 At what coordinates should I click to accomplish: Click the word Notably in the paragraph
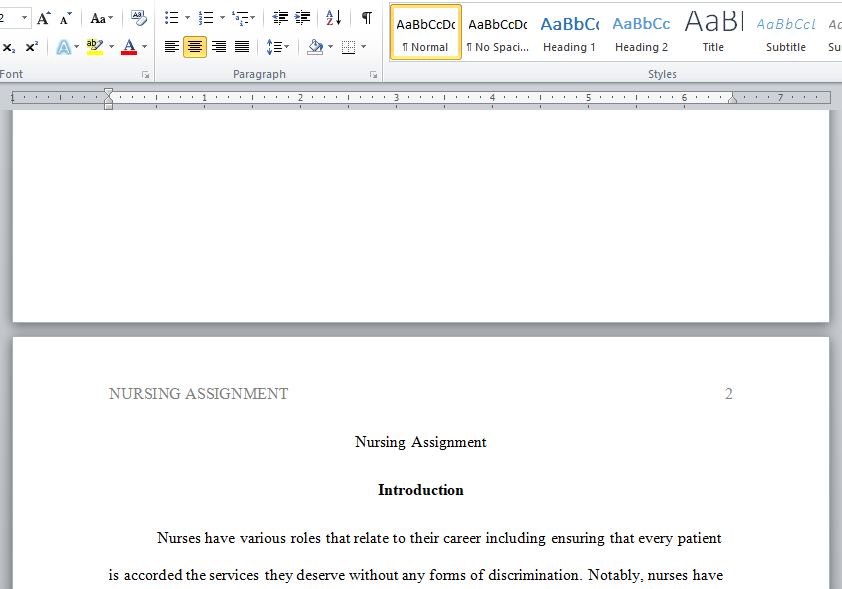pyautogui.click(x=615, y=576)
